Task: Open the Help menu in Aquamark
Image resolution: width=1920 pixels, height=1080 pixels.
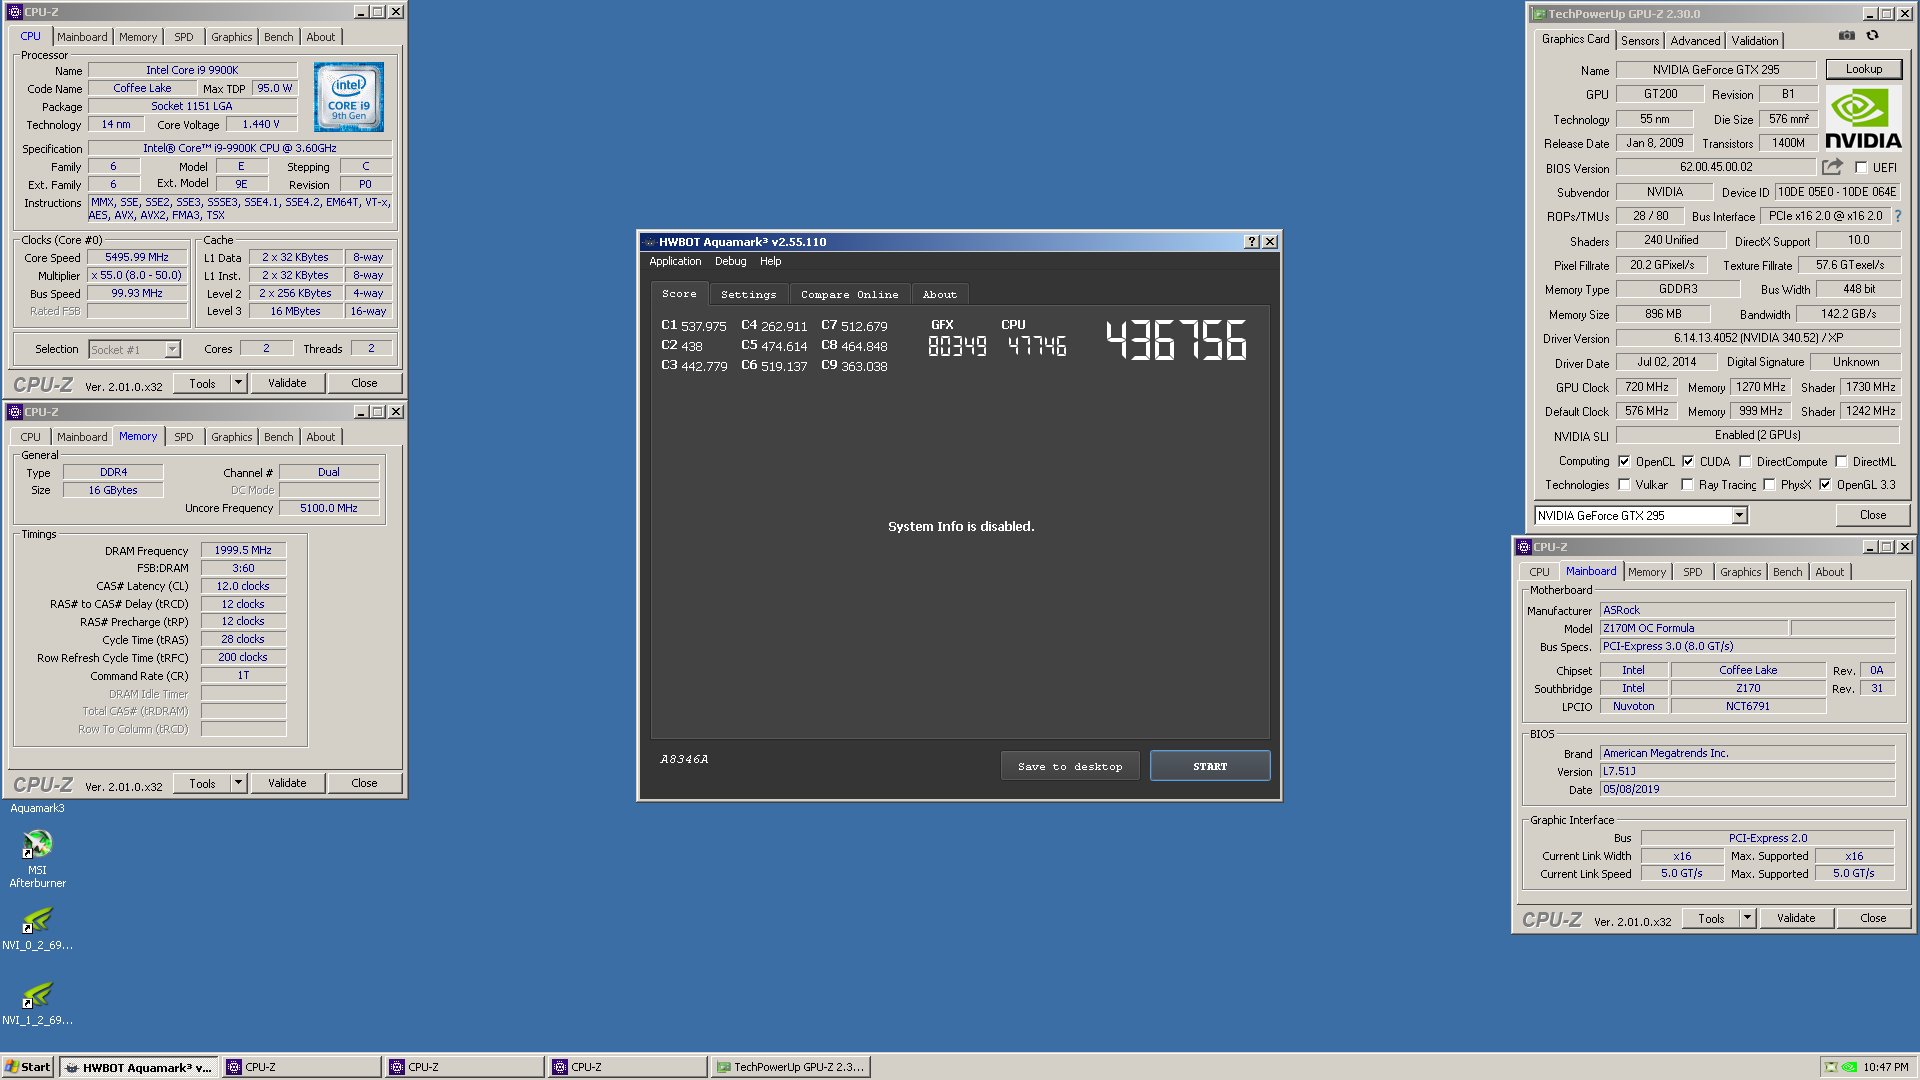Action: click(x=770, y=261)
